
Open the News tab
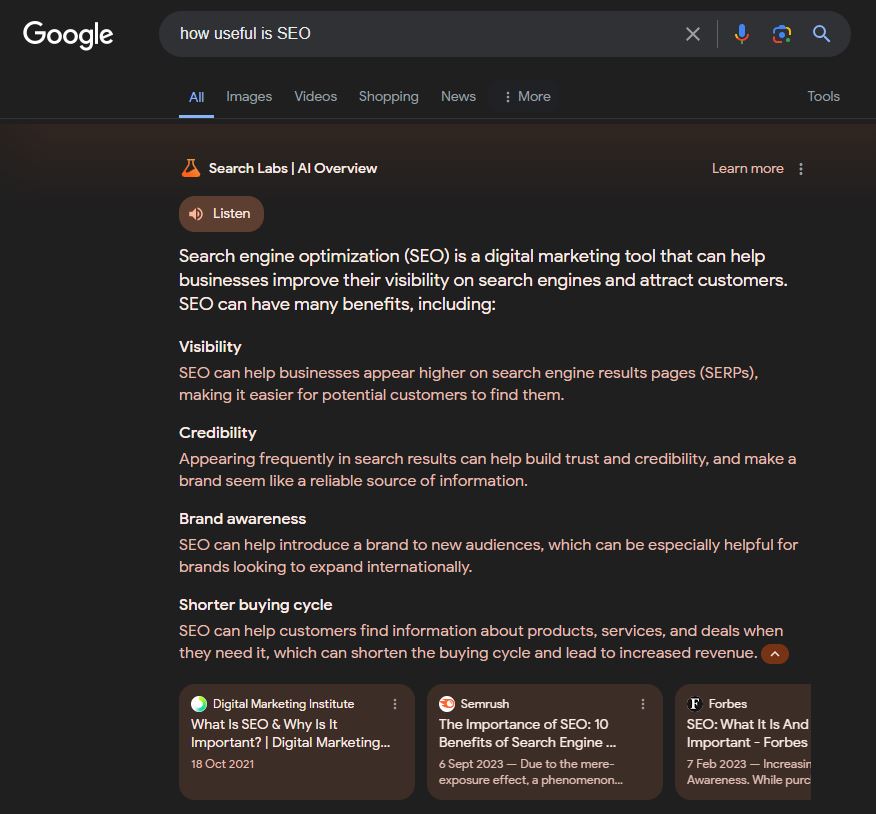[x=458, y=97]
